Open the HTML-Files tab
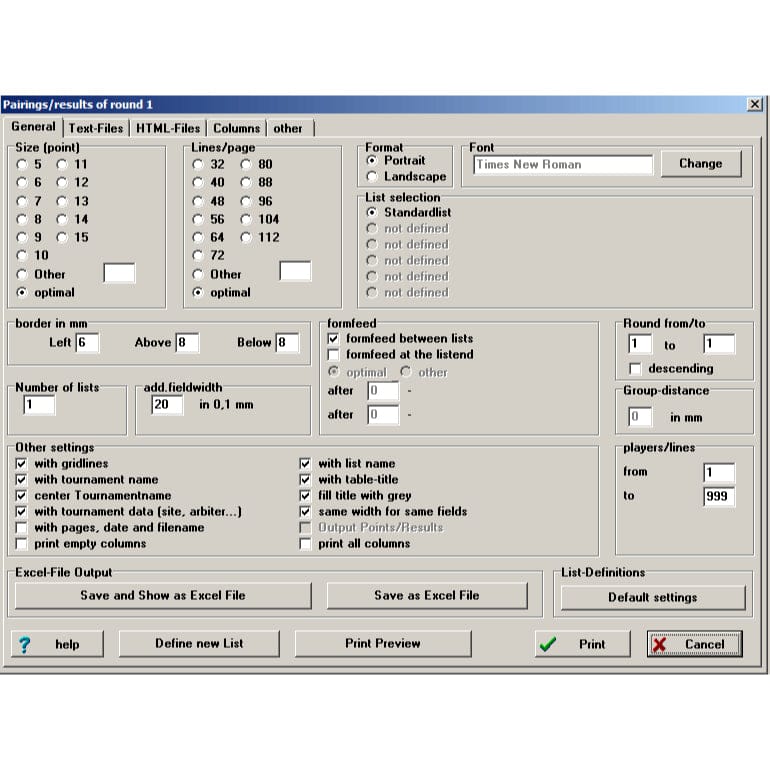 [168, 128]
